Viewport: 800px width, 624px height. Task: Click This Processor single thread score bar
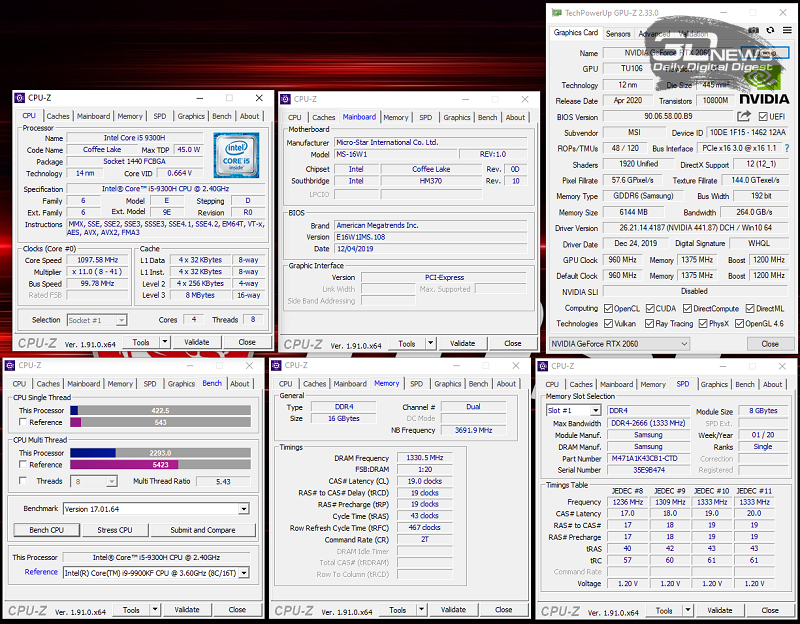coord(160,410)
